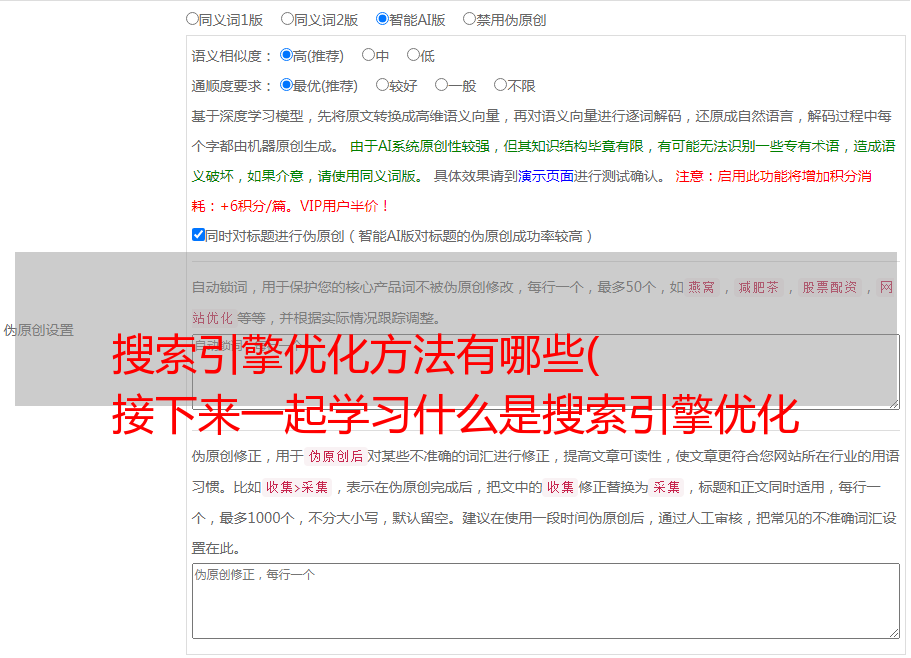Set 语义相似度 to 低
The height and width of the screenshot is (658, 911).
[x=413, y=55]
